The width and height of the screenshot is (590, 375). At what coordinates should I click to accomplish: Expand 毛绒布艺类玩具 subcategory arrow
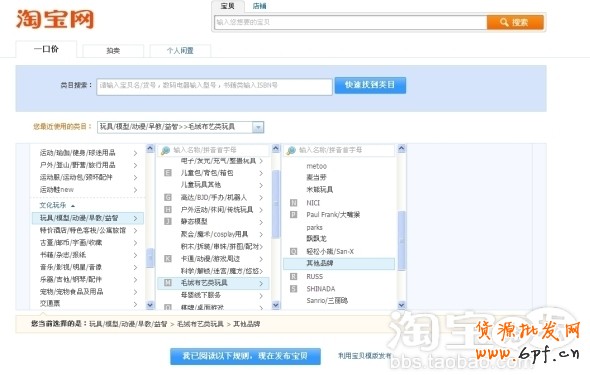(x=261, y=284)
